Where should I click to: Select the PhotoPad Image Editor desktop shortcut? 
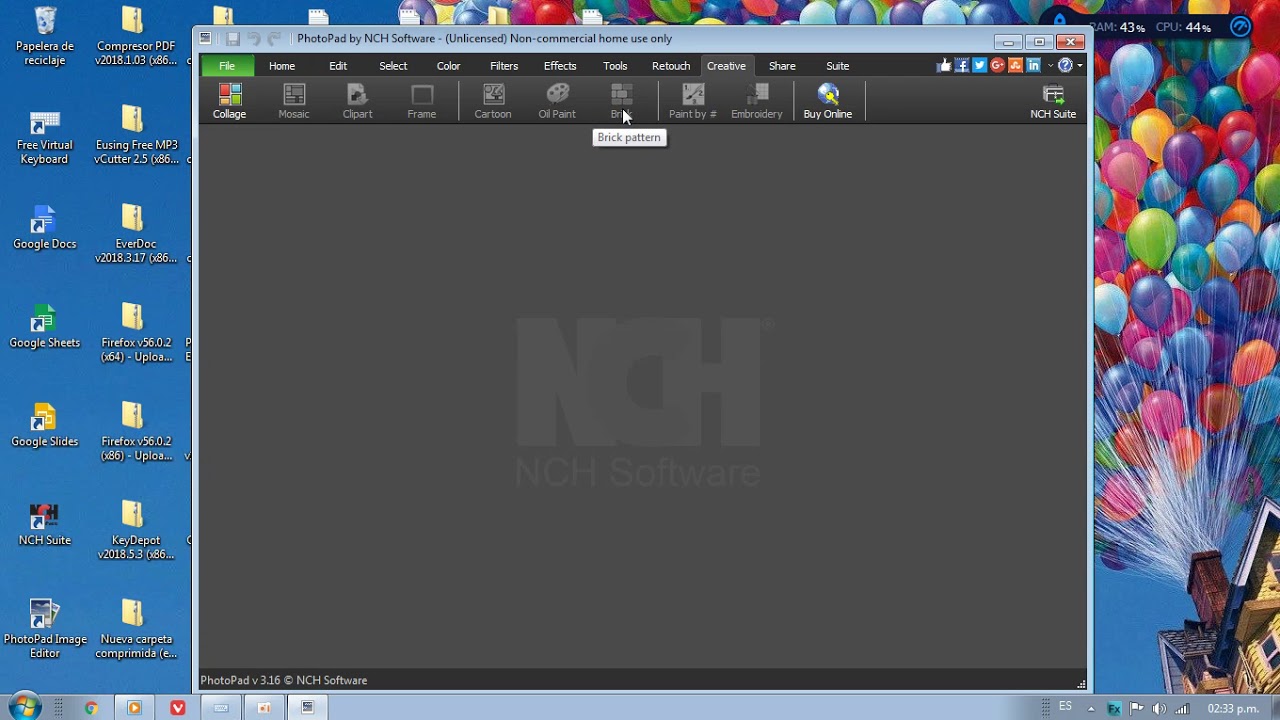click(x=45, y=630)
